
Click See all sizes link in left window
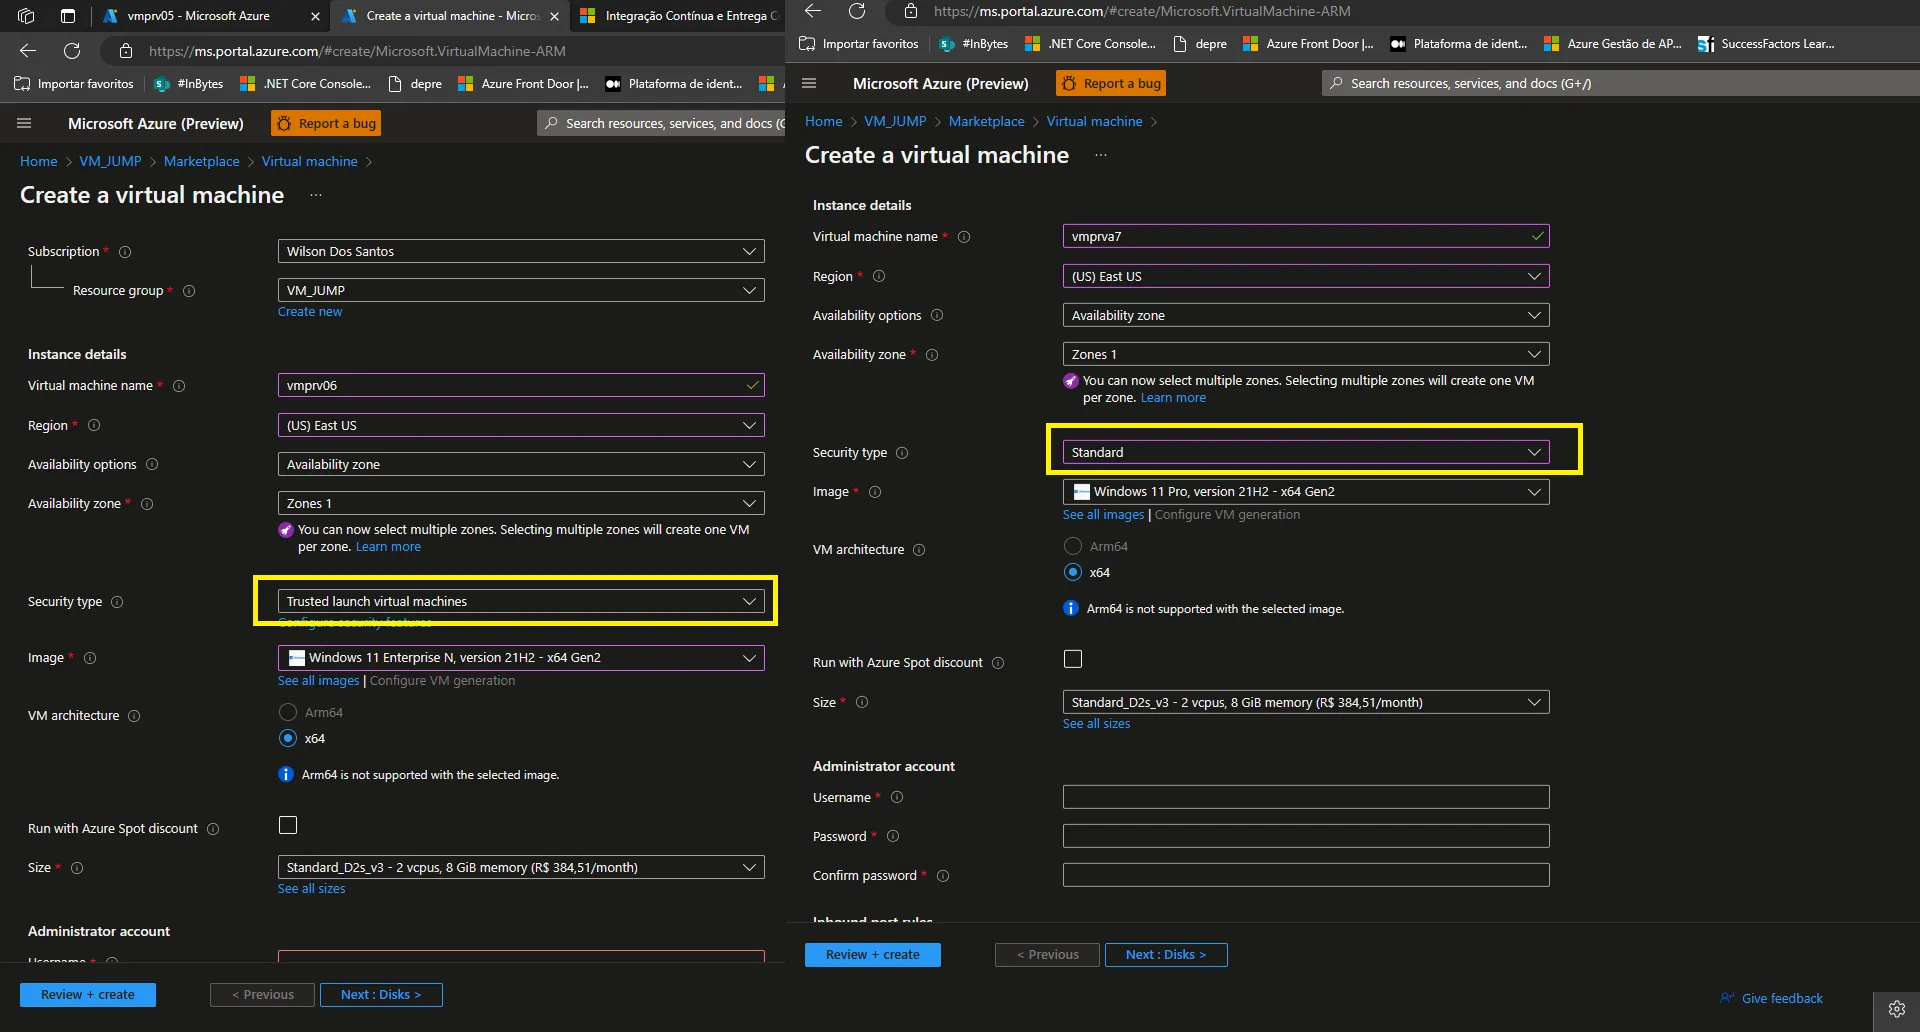click(x=312, y=889)
